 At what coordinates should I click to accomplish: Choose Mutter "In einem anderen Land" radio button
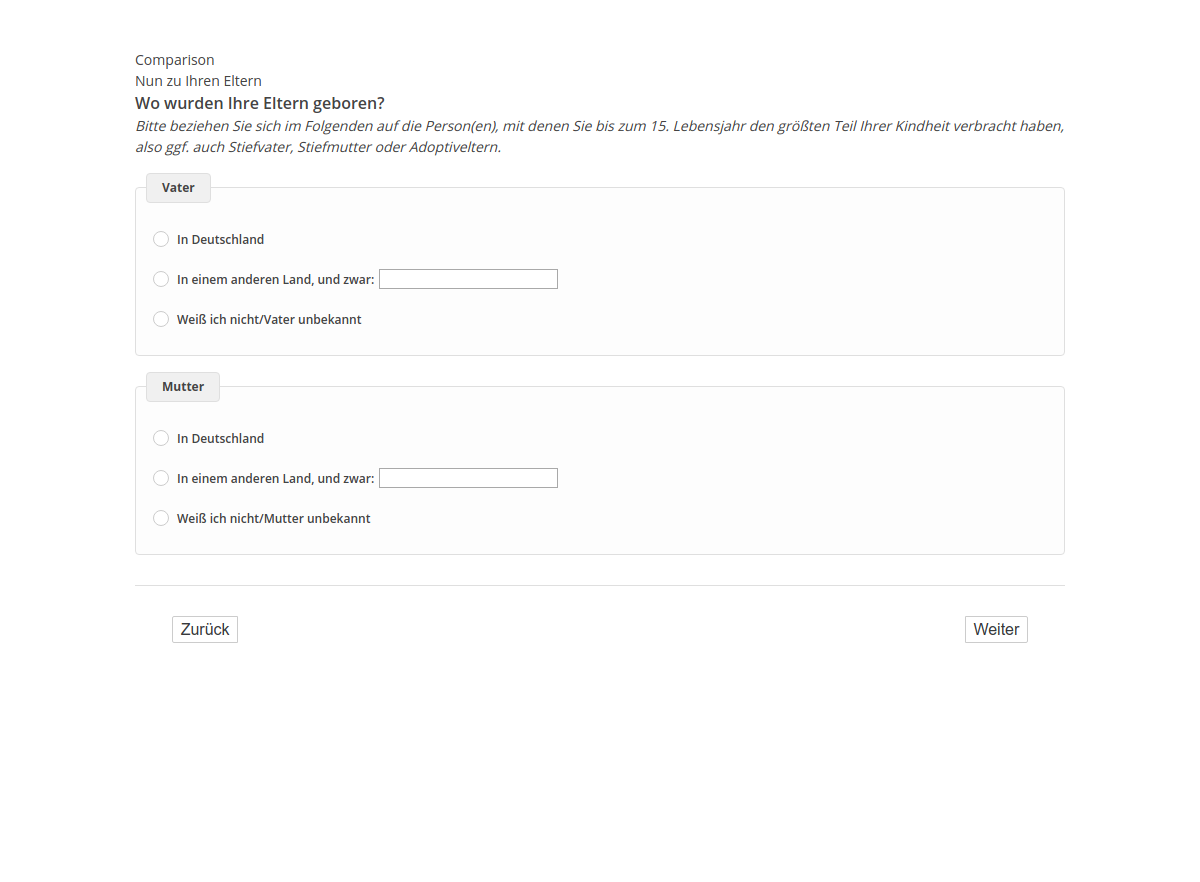[x=161, y=478]
